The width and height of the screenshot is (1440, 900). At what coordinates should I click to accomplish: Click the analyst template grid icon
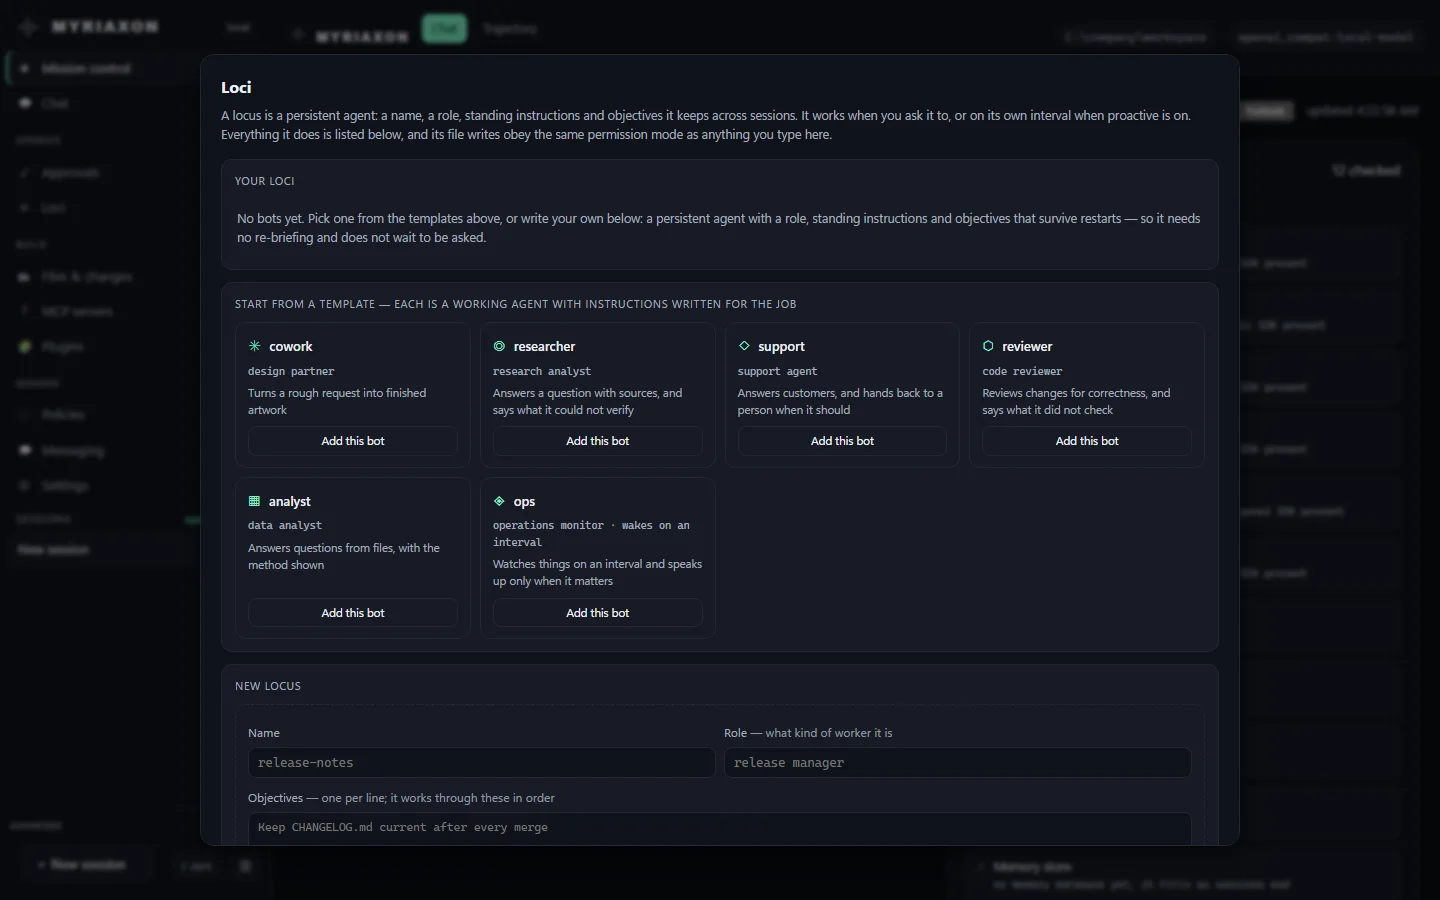[x=254, y=501]
